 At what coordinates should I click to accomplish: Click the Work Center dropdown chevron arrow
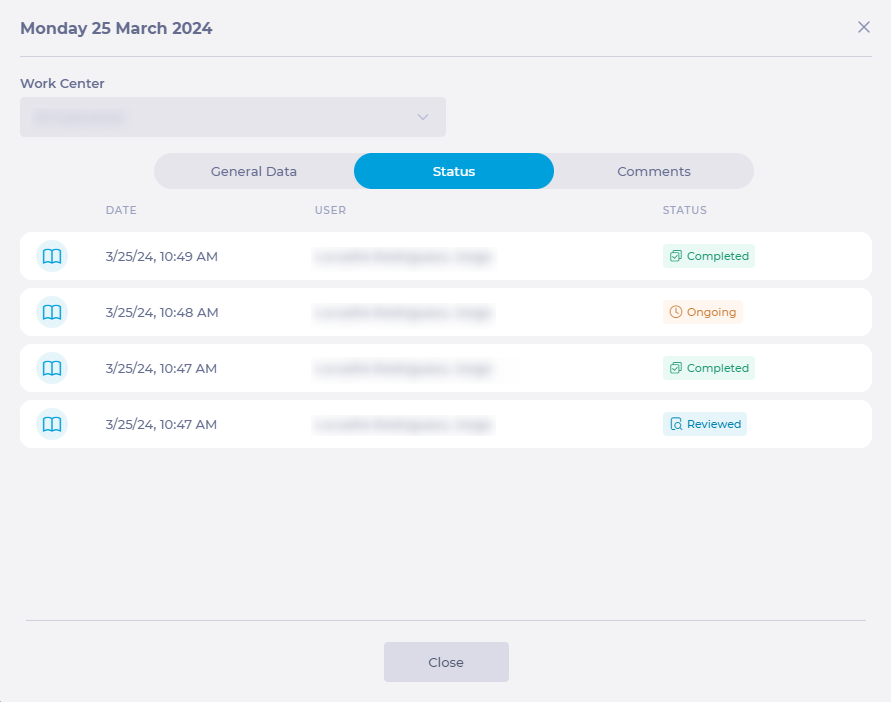click(423, 117)
